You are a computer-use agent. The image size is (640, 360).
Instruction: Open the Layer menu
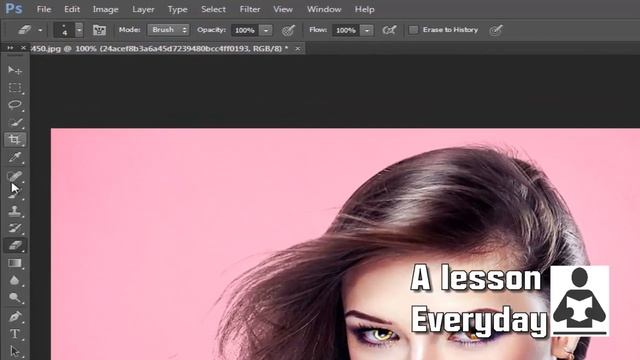point(143,9)
